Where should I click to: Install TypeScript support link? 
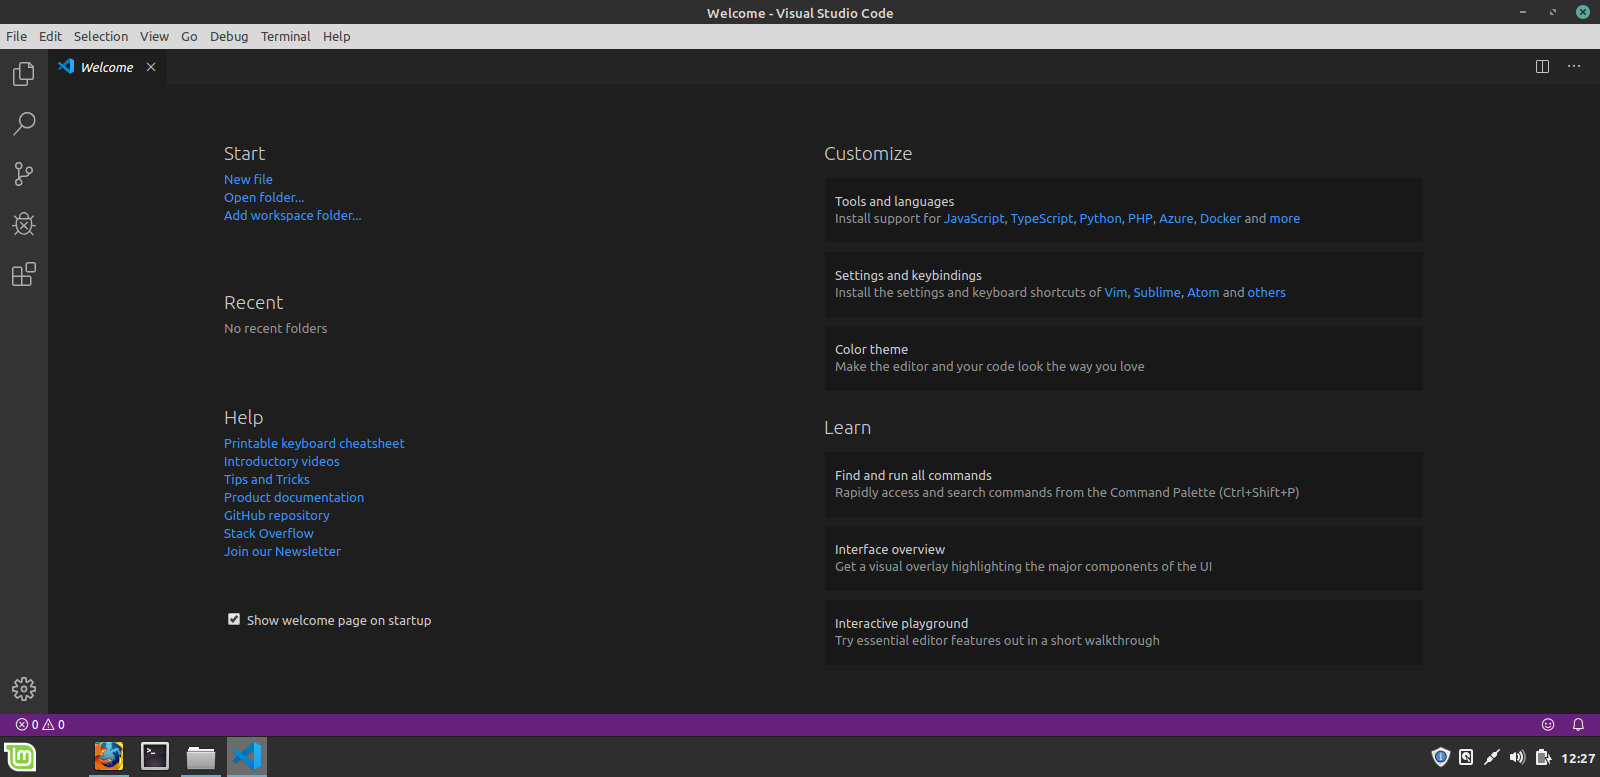click(1042, 219)
